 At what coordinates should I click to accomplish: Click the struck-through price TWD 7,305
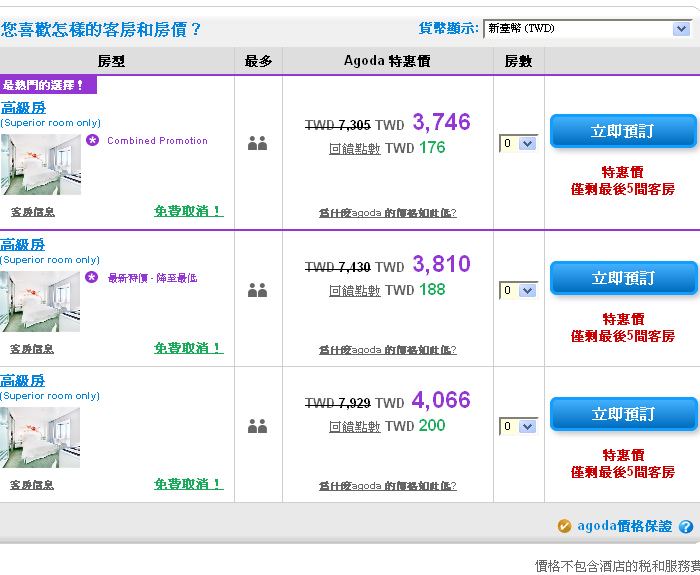(338, 125)
